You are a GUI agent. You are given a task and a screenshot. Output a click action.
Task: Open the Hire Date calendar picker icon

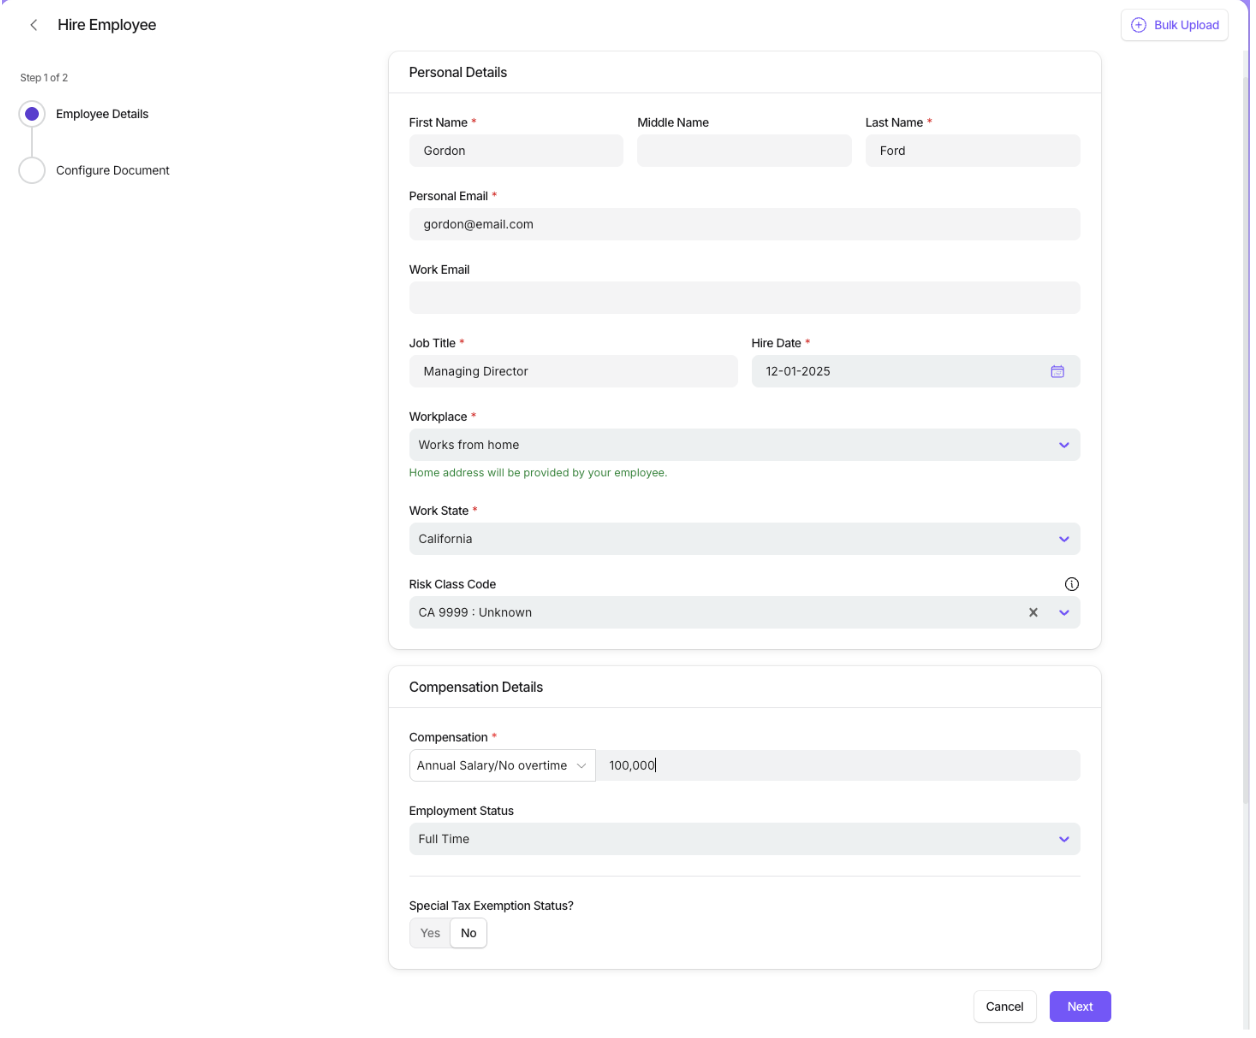tap(1057, 371)
